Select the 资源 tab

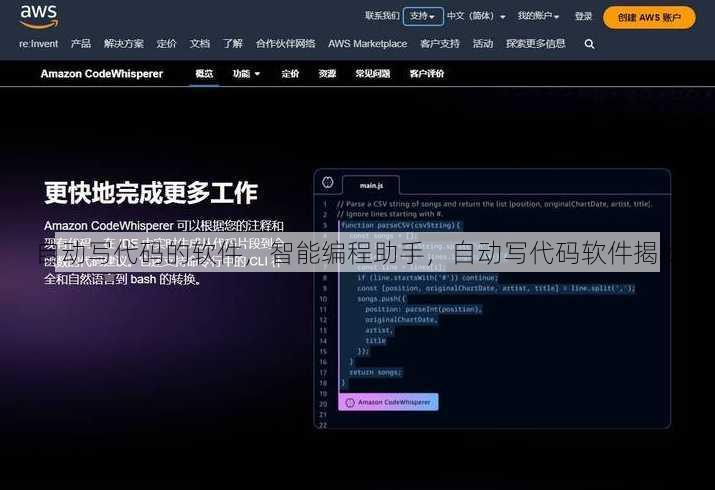[x=327, y=74]
